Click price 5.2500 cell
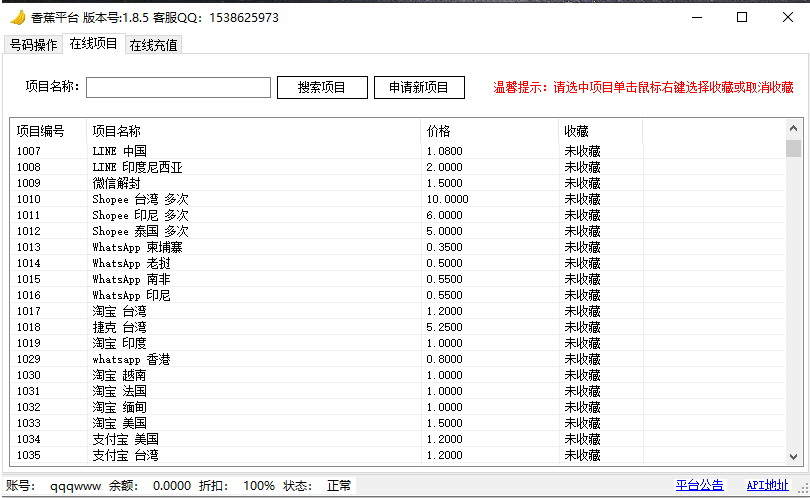The image size is (810, 498). (x=444, y=327)
